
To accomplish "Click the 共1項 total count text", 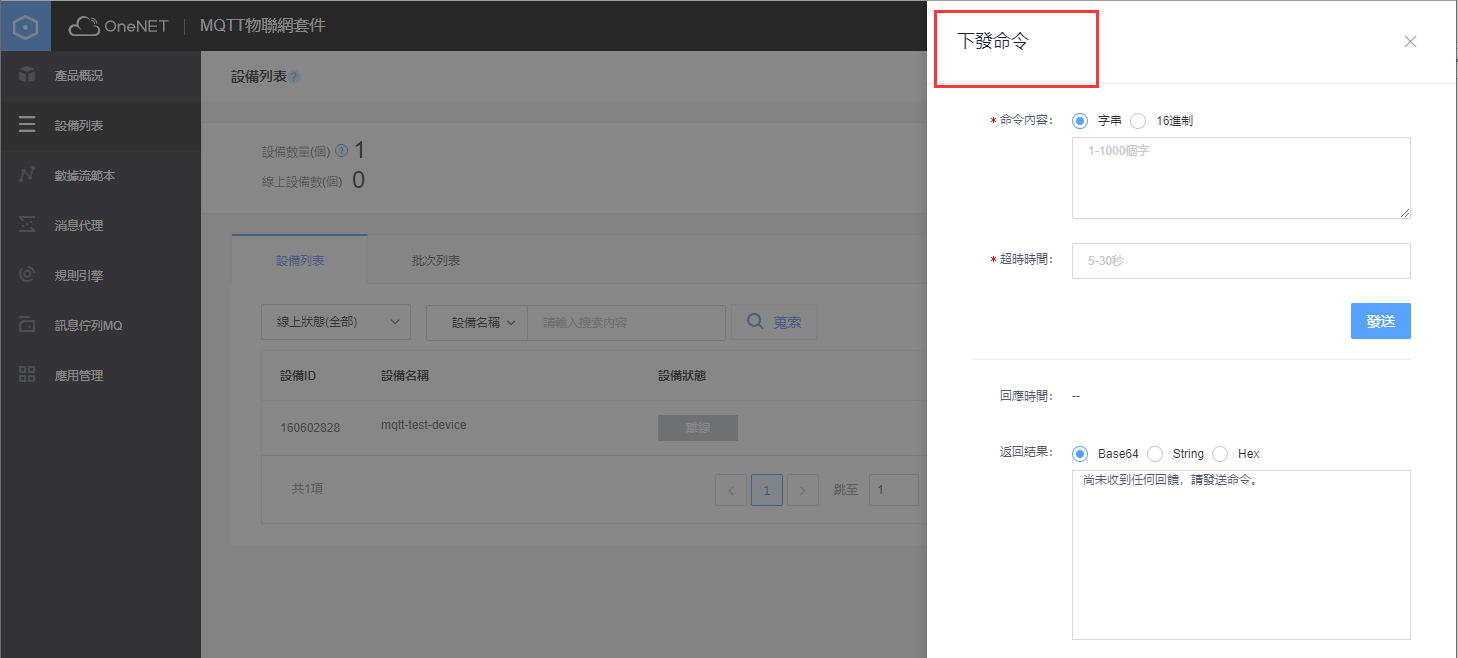I will (307, 489).
